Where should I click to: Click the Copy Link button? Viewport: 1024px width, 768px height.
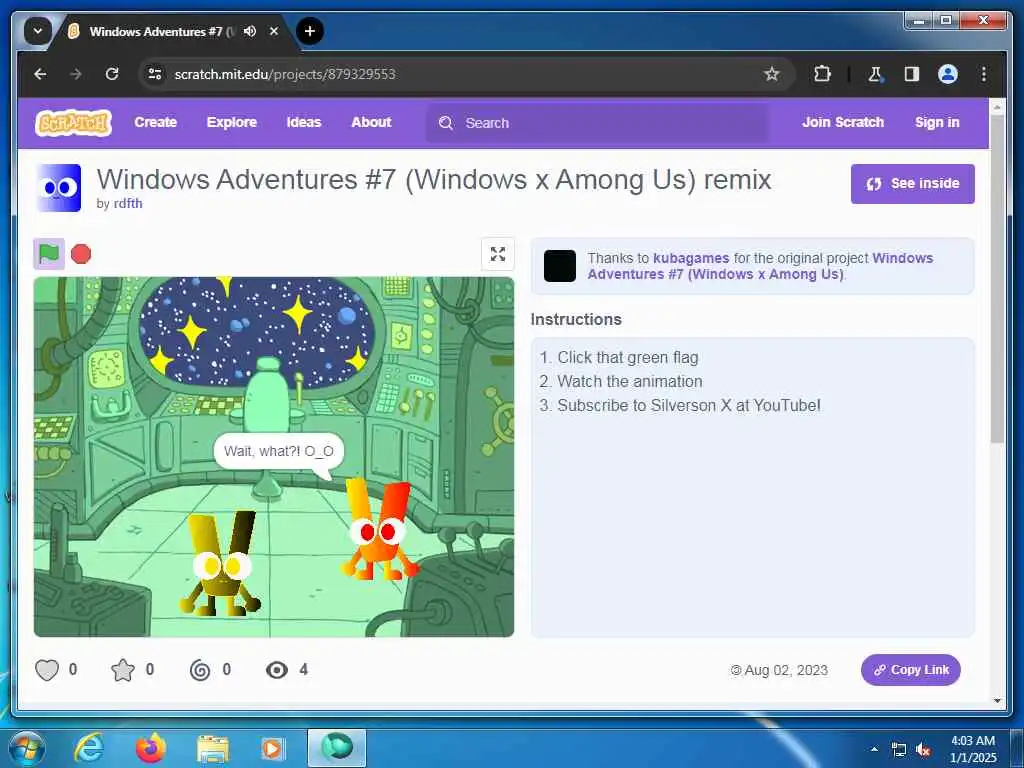[910, 670]
